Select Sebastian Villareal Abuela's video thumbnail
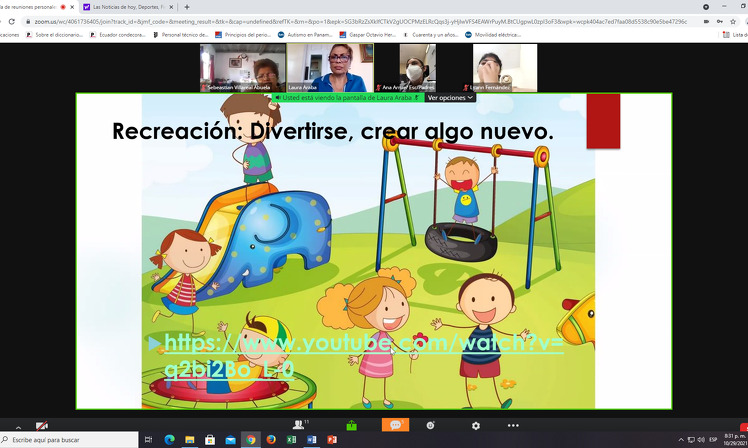Viewport: 748px width, 448px height. click(243, 68)
